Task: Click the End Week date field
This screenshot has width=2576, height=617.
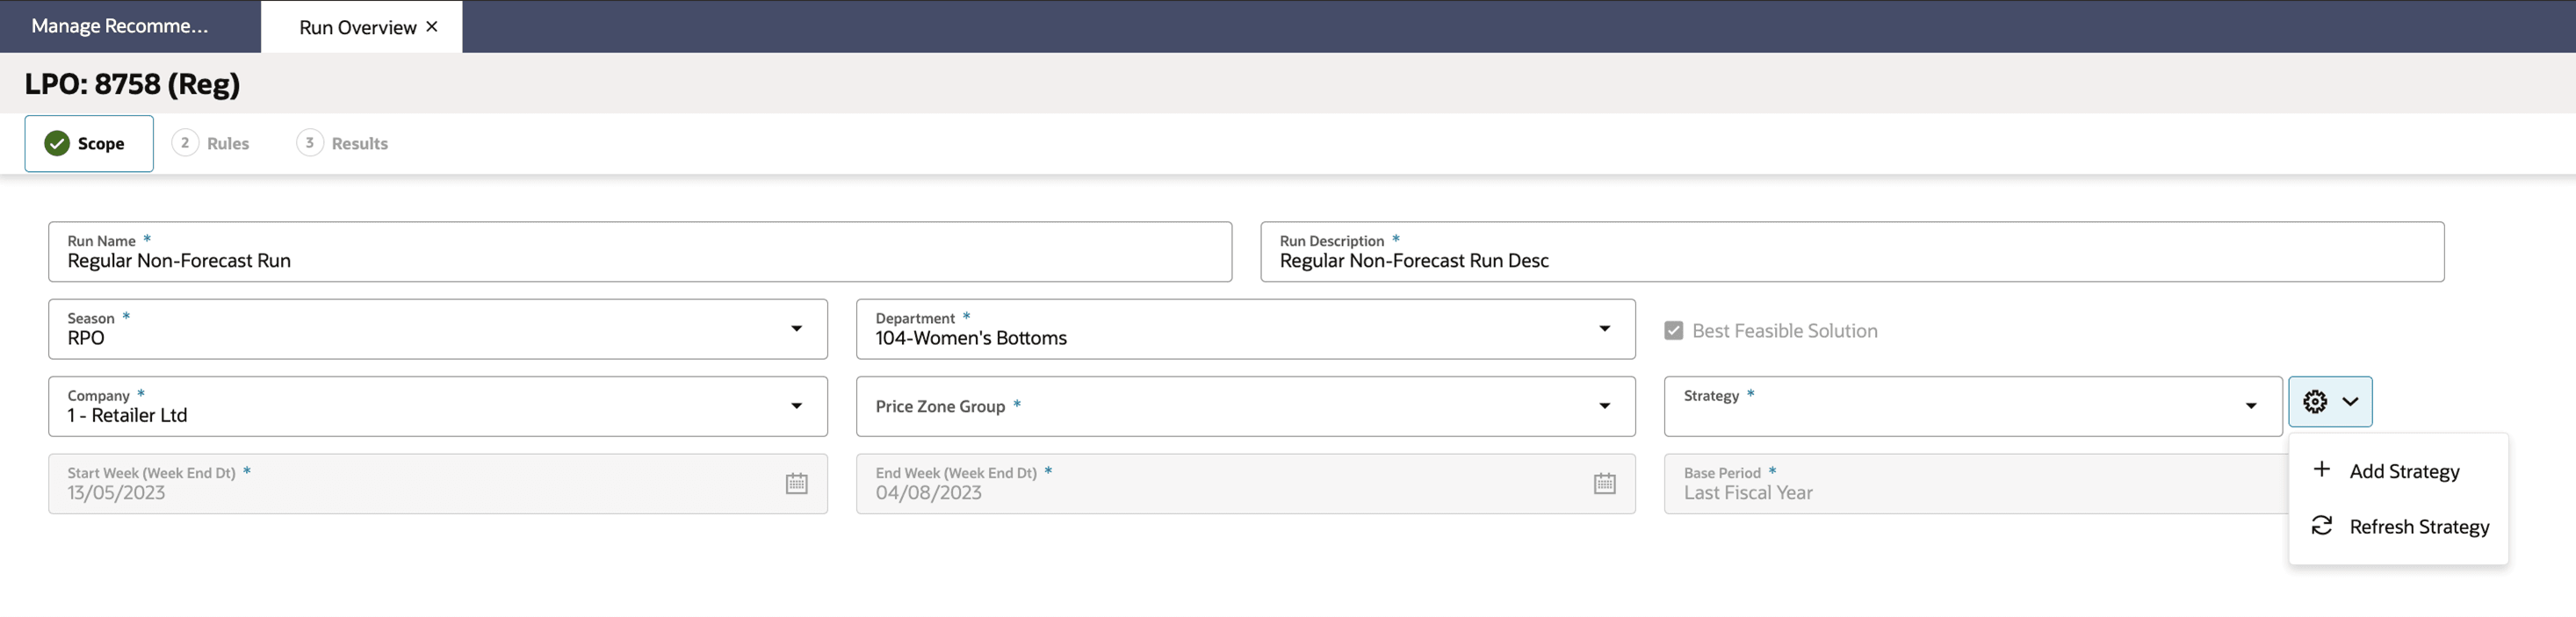Action: point(1246,484)
